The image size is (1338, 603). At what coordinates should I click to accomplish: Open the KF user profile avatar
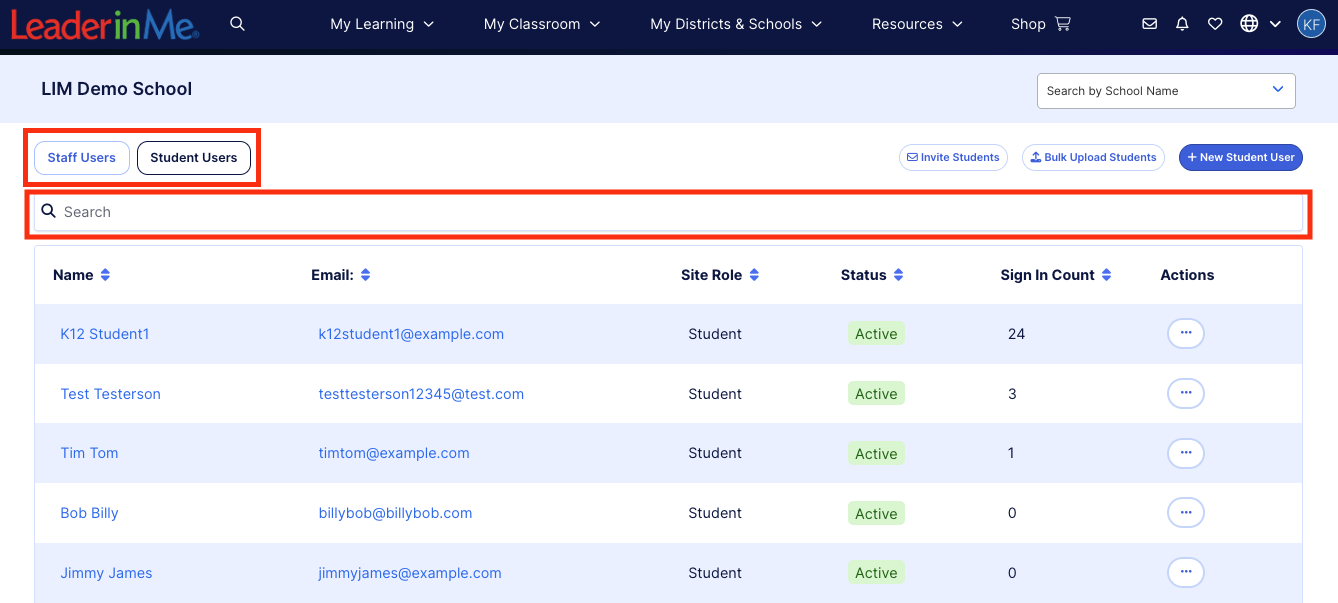[x=1311, y=24]
